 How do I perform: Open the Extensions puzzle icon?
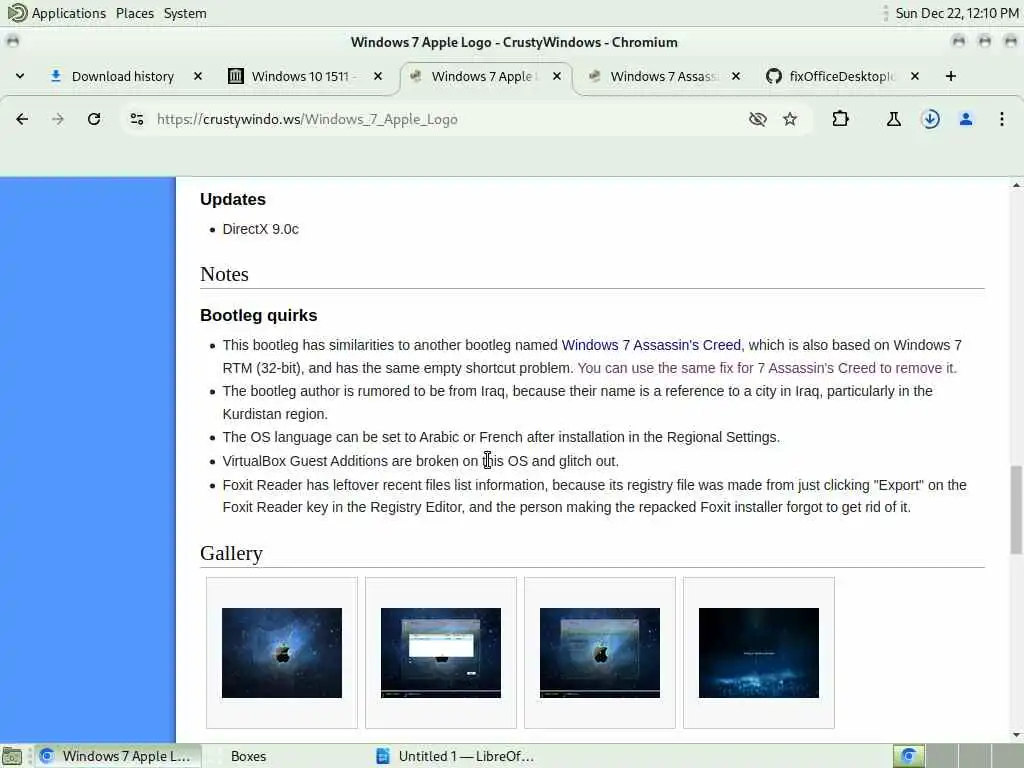pos(840,119)
